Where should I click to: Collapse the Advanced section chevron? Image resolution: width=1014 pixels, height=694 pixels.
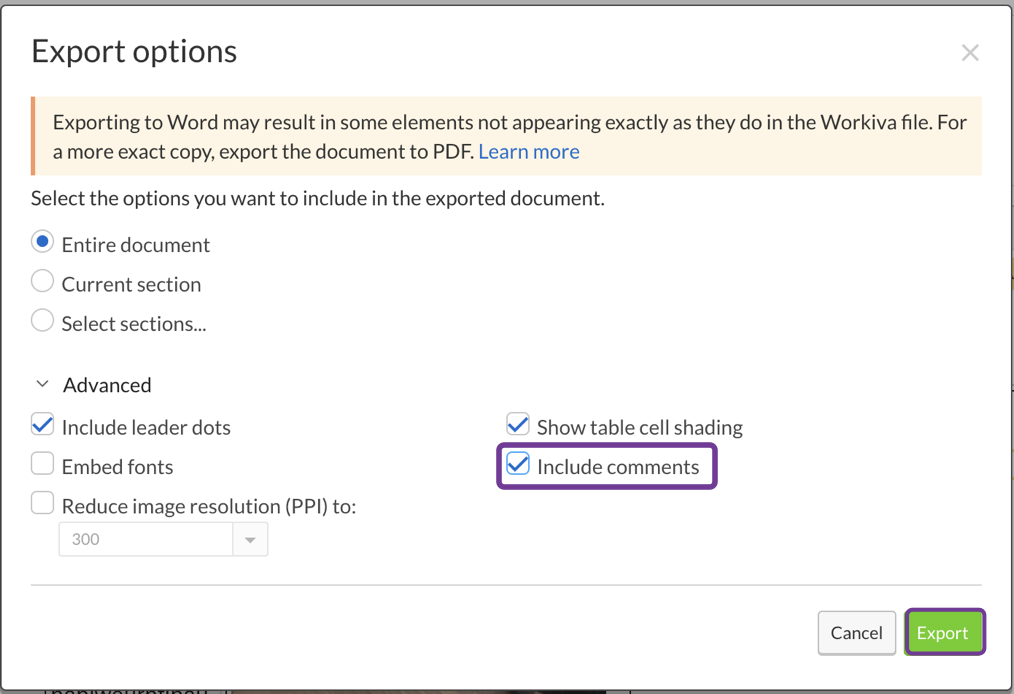pos(43,385)
